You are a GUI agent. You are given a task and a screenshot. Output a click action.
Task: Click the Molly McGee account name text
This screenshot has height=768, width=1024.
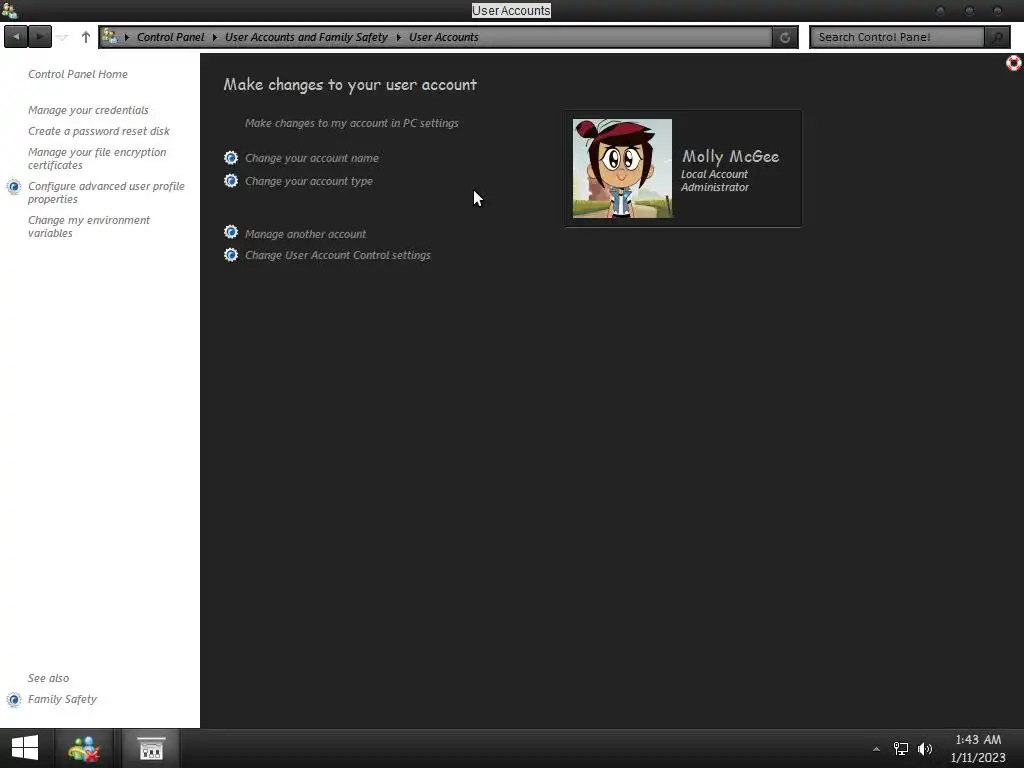[730, 156]
